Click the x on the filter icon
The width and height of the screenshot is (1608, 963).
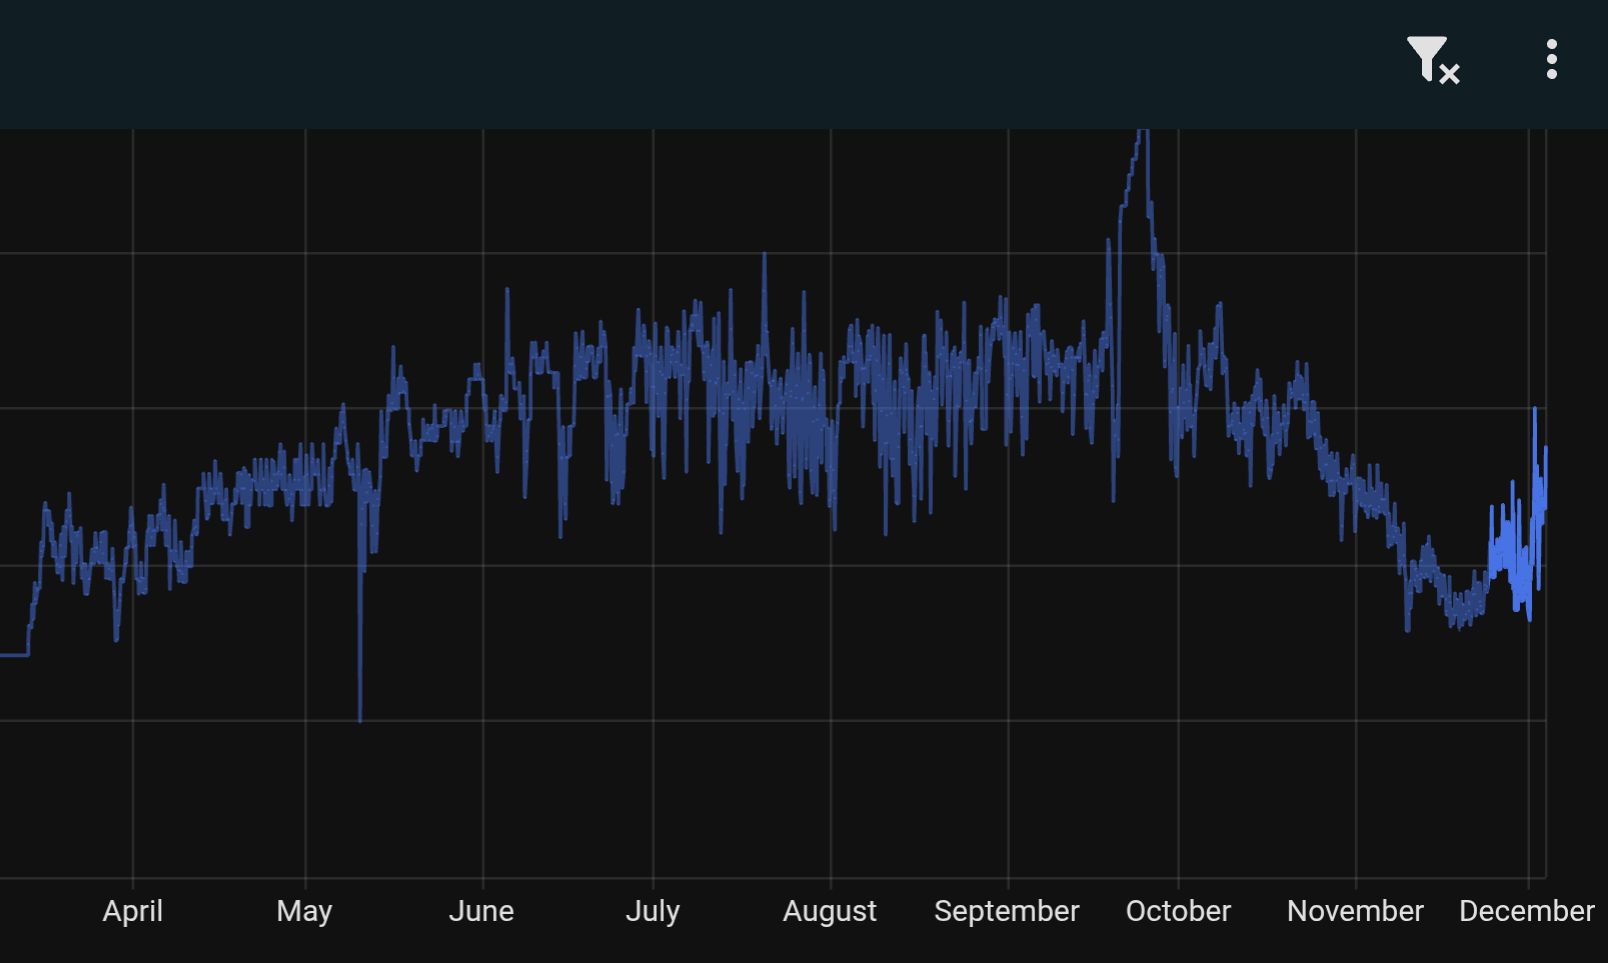pos(1447,73)
